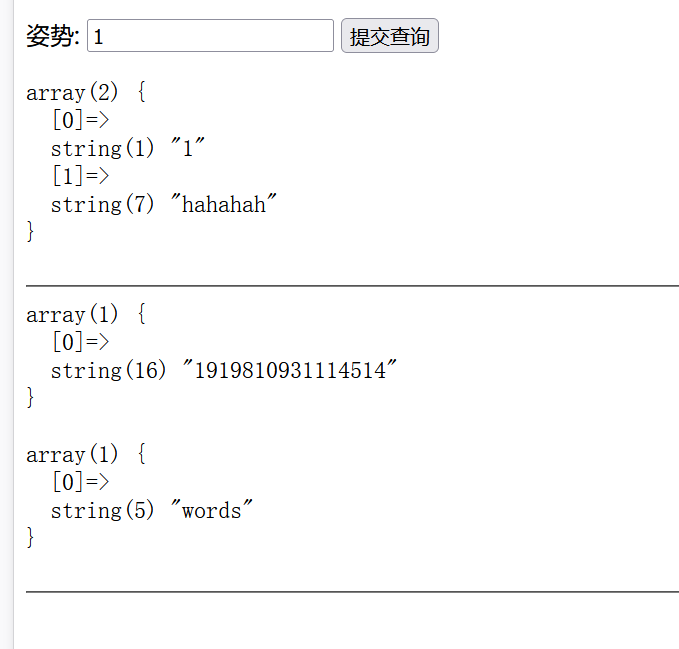Click the [0]=> line above "words"
Image resolution: width=679 pixels, height=649 pixels.
pyautogui.click(x=81, y=482)
